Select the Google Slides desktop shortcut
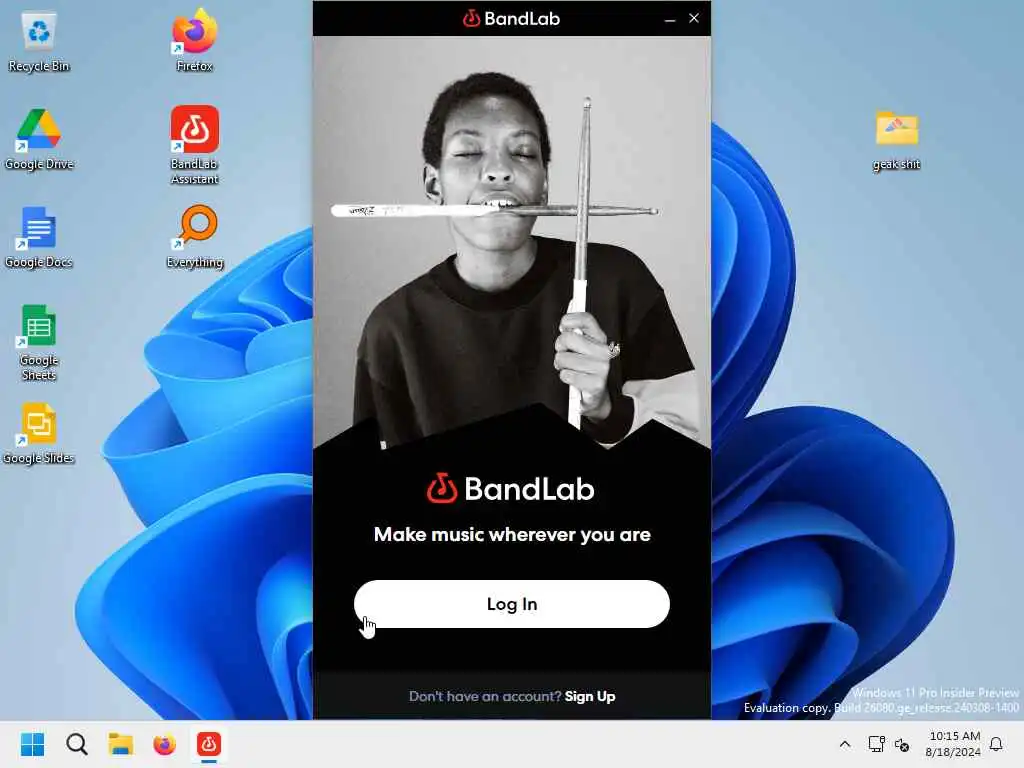Image resolution: width=1024 pixels, height=768 pixels. coord(39,434)
